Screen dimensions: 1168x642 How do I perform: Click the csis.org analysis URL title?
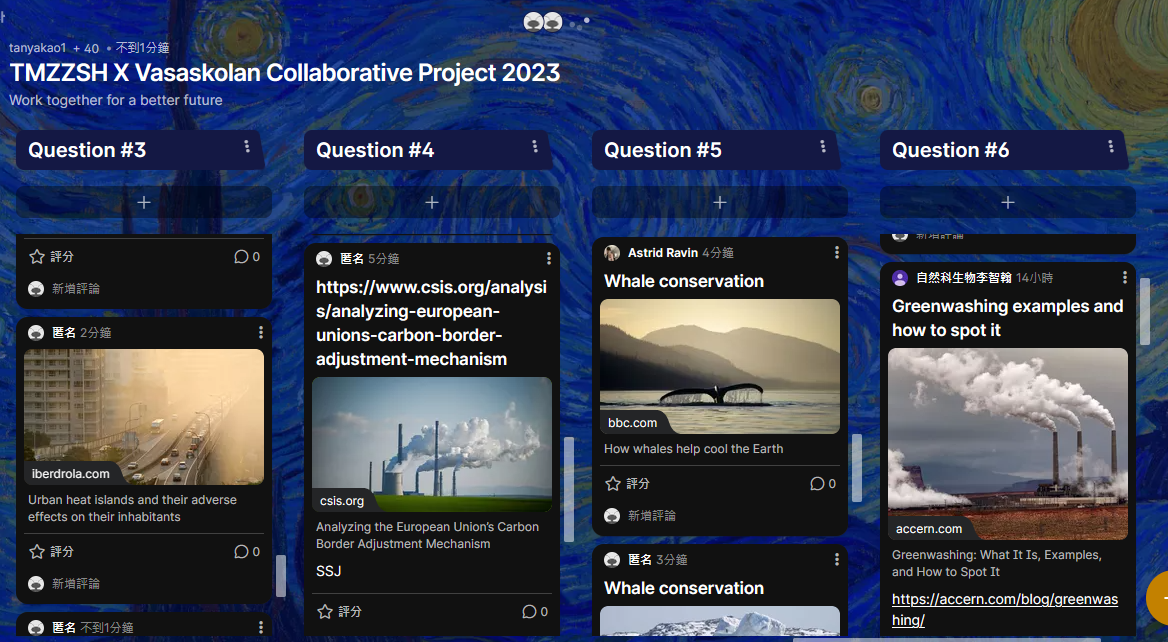coord(431,323)
